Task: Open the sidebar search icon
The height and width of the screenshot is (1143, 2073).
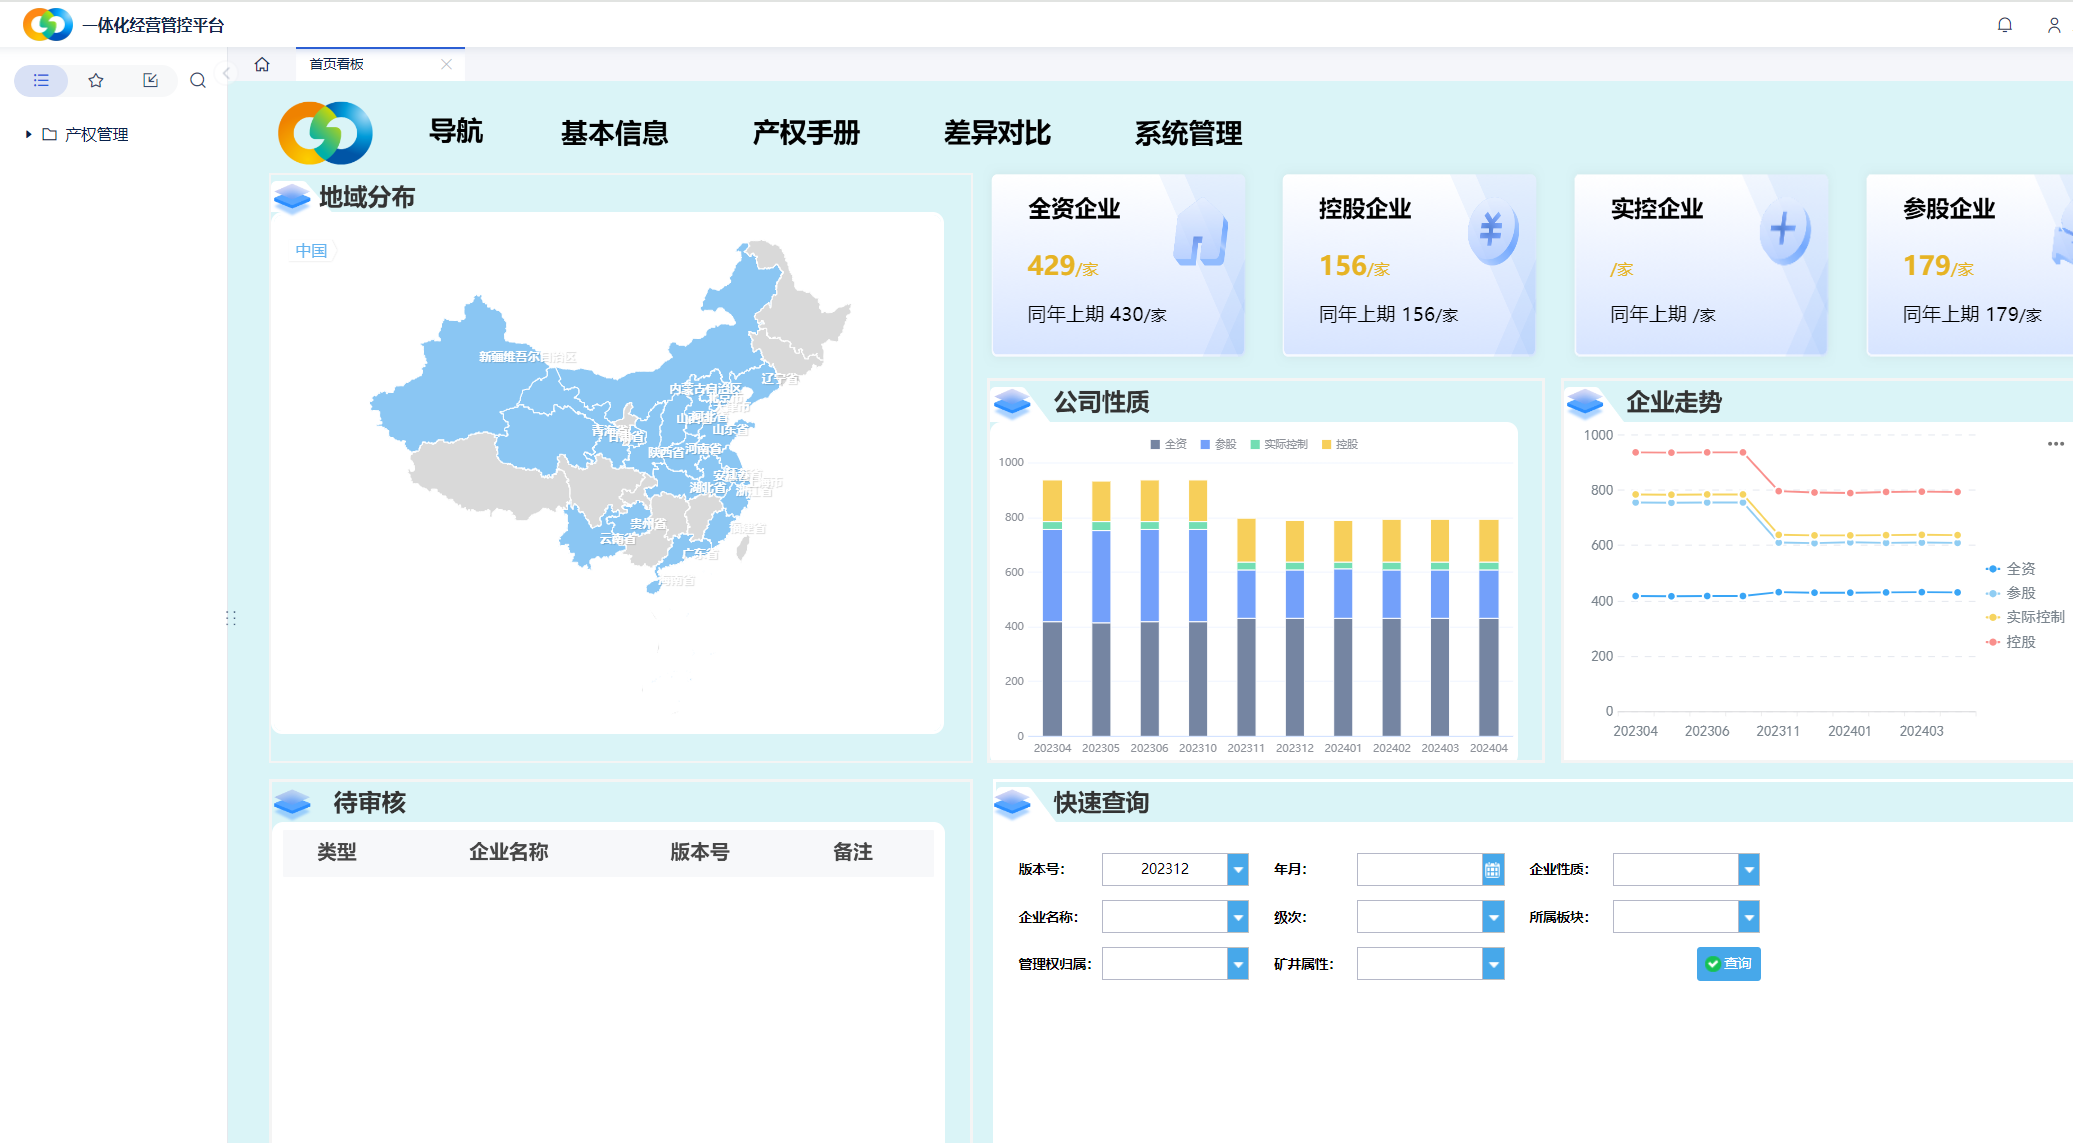Action: [x=198, y=80]
